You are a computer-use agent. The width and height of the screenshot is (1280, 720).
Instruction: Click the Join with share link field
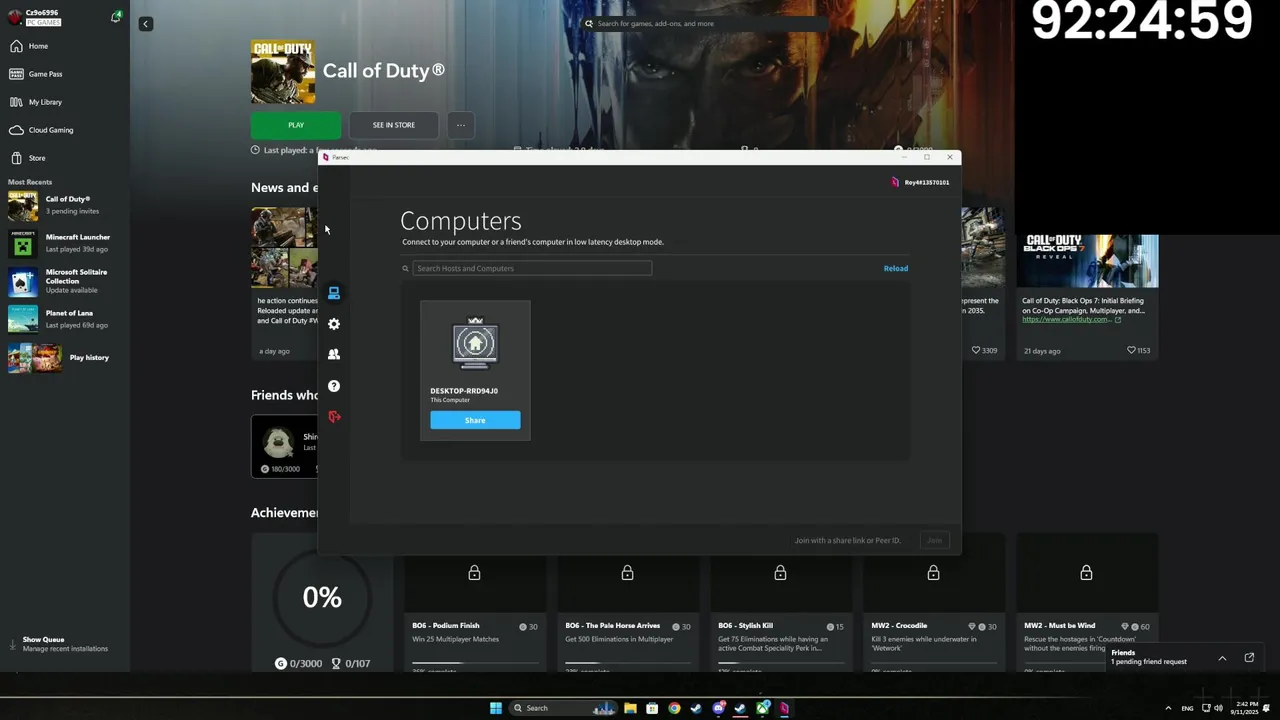click(x=848, y=540)
